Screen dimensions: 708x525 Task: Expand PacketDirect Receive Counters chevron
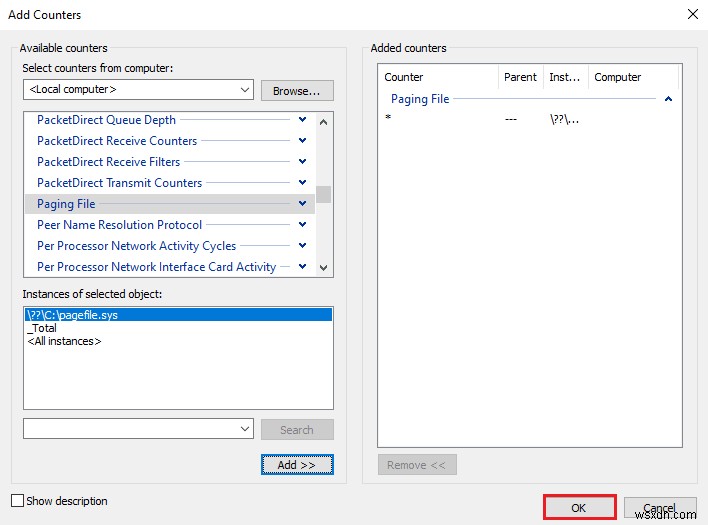302,141
